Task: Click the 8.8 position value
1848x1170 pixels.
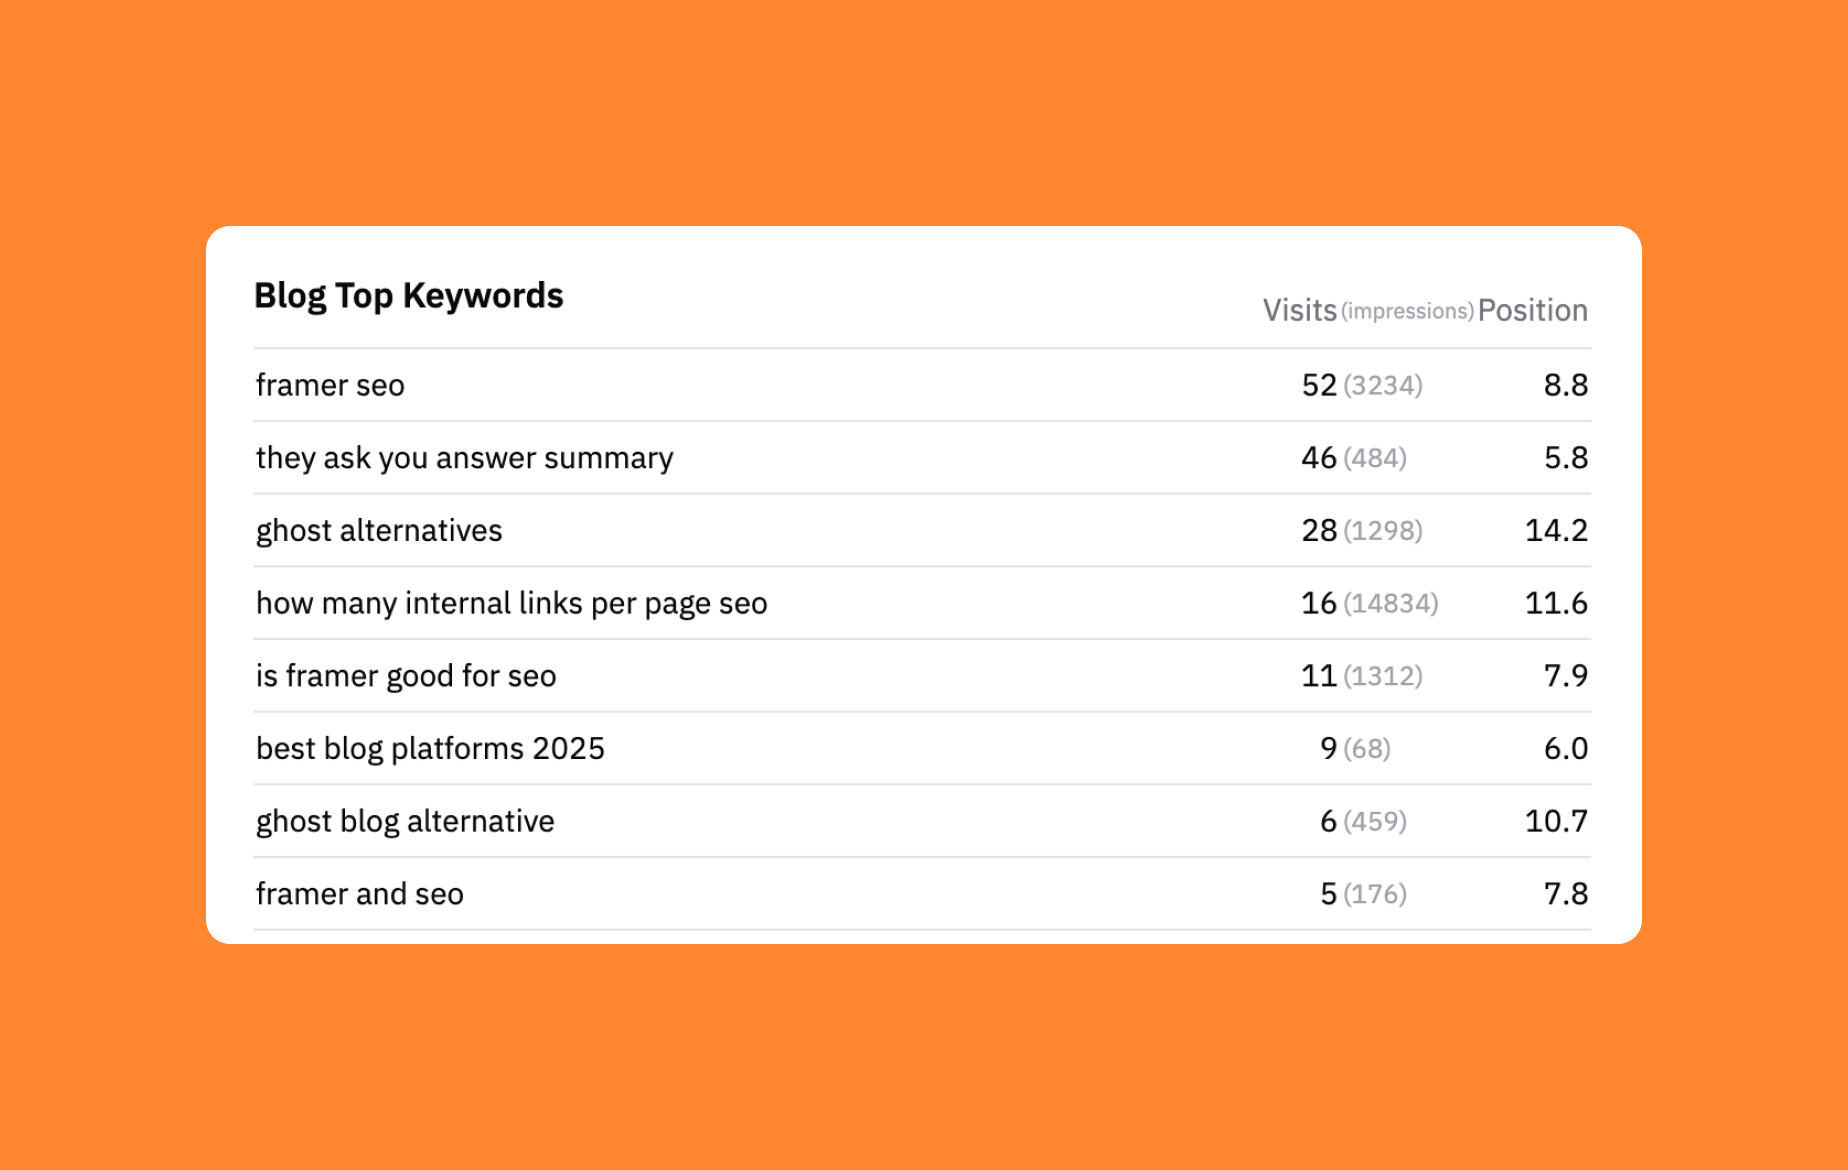Action: (1565, 385)
